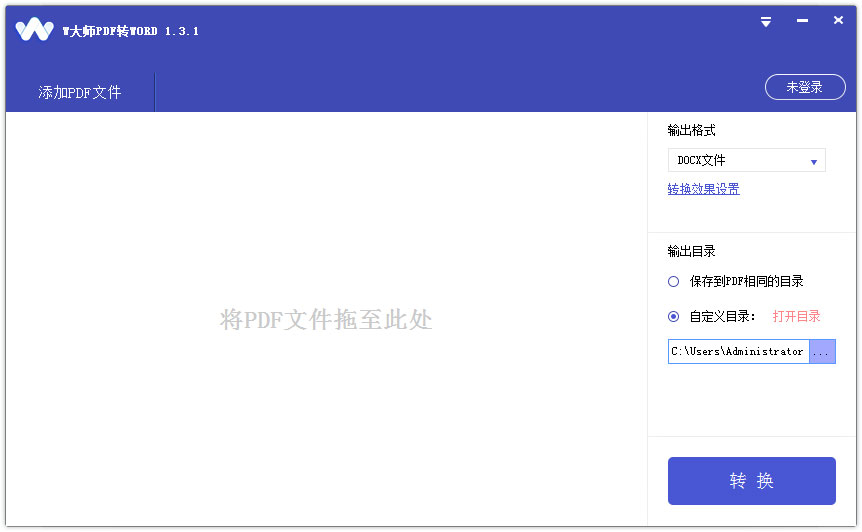Click the blue arrow of the format combo box
This screenshot has width=862, height=532.
click(813, 161)
